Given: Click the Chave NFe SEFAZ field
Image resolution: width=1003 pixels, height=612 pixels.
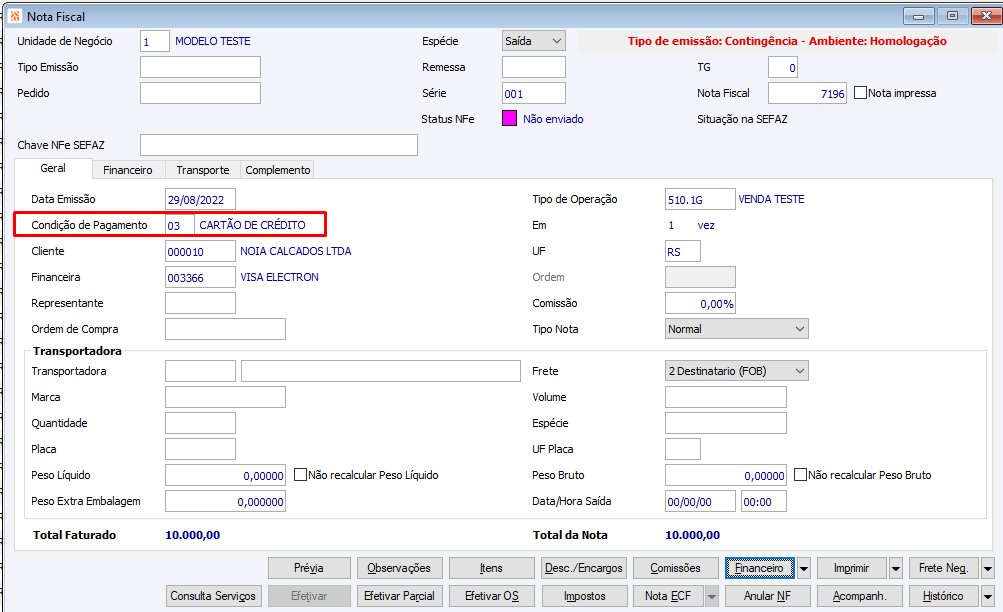Looking at the screenshot, I should 279,145.
